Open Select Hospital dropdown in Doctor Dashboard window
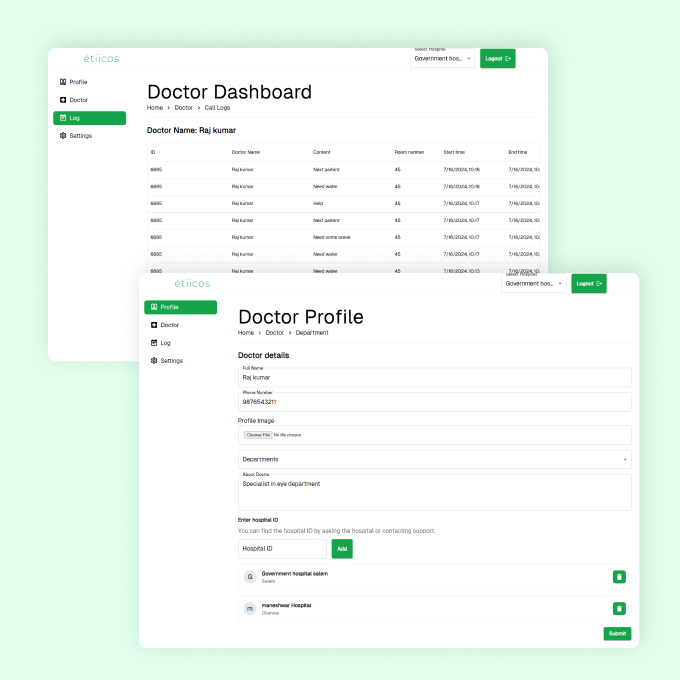Screen dimensions: 680x680 (x=442, y=59)
